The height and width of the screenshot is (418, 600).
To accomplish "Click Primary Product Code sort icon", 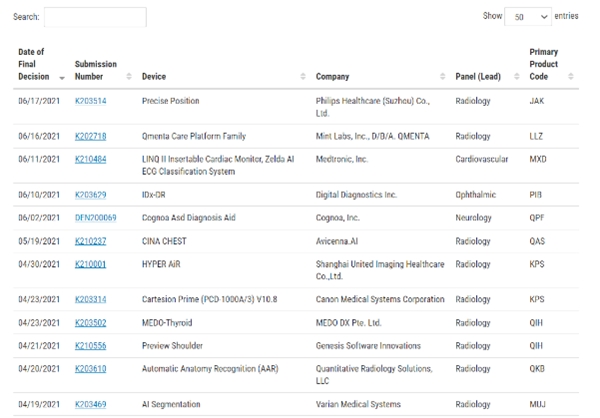I will coord(571,77).
